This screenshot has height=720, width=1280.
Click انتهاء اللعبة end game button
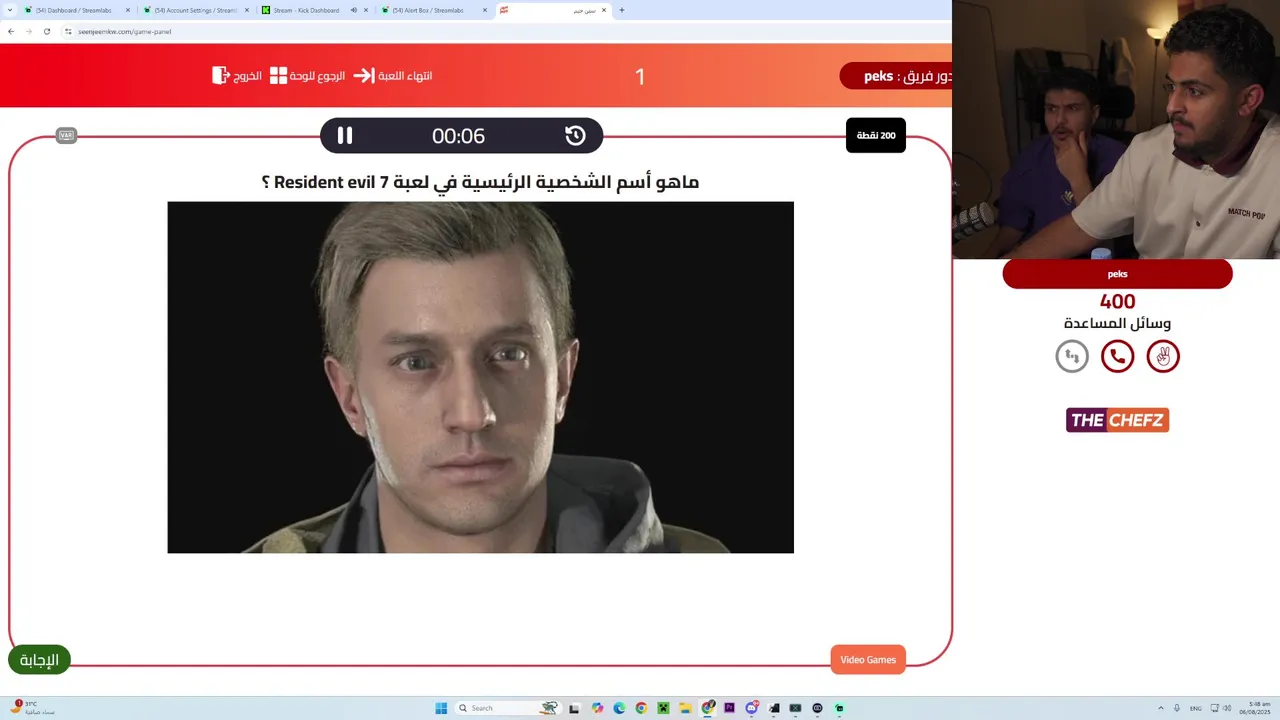pos(393,75)
